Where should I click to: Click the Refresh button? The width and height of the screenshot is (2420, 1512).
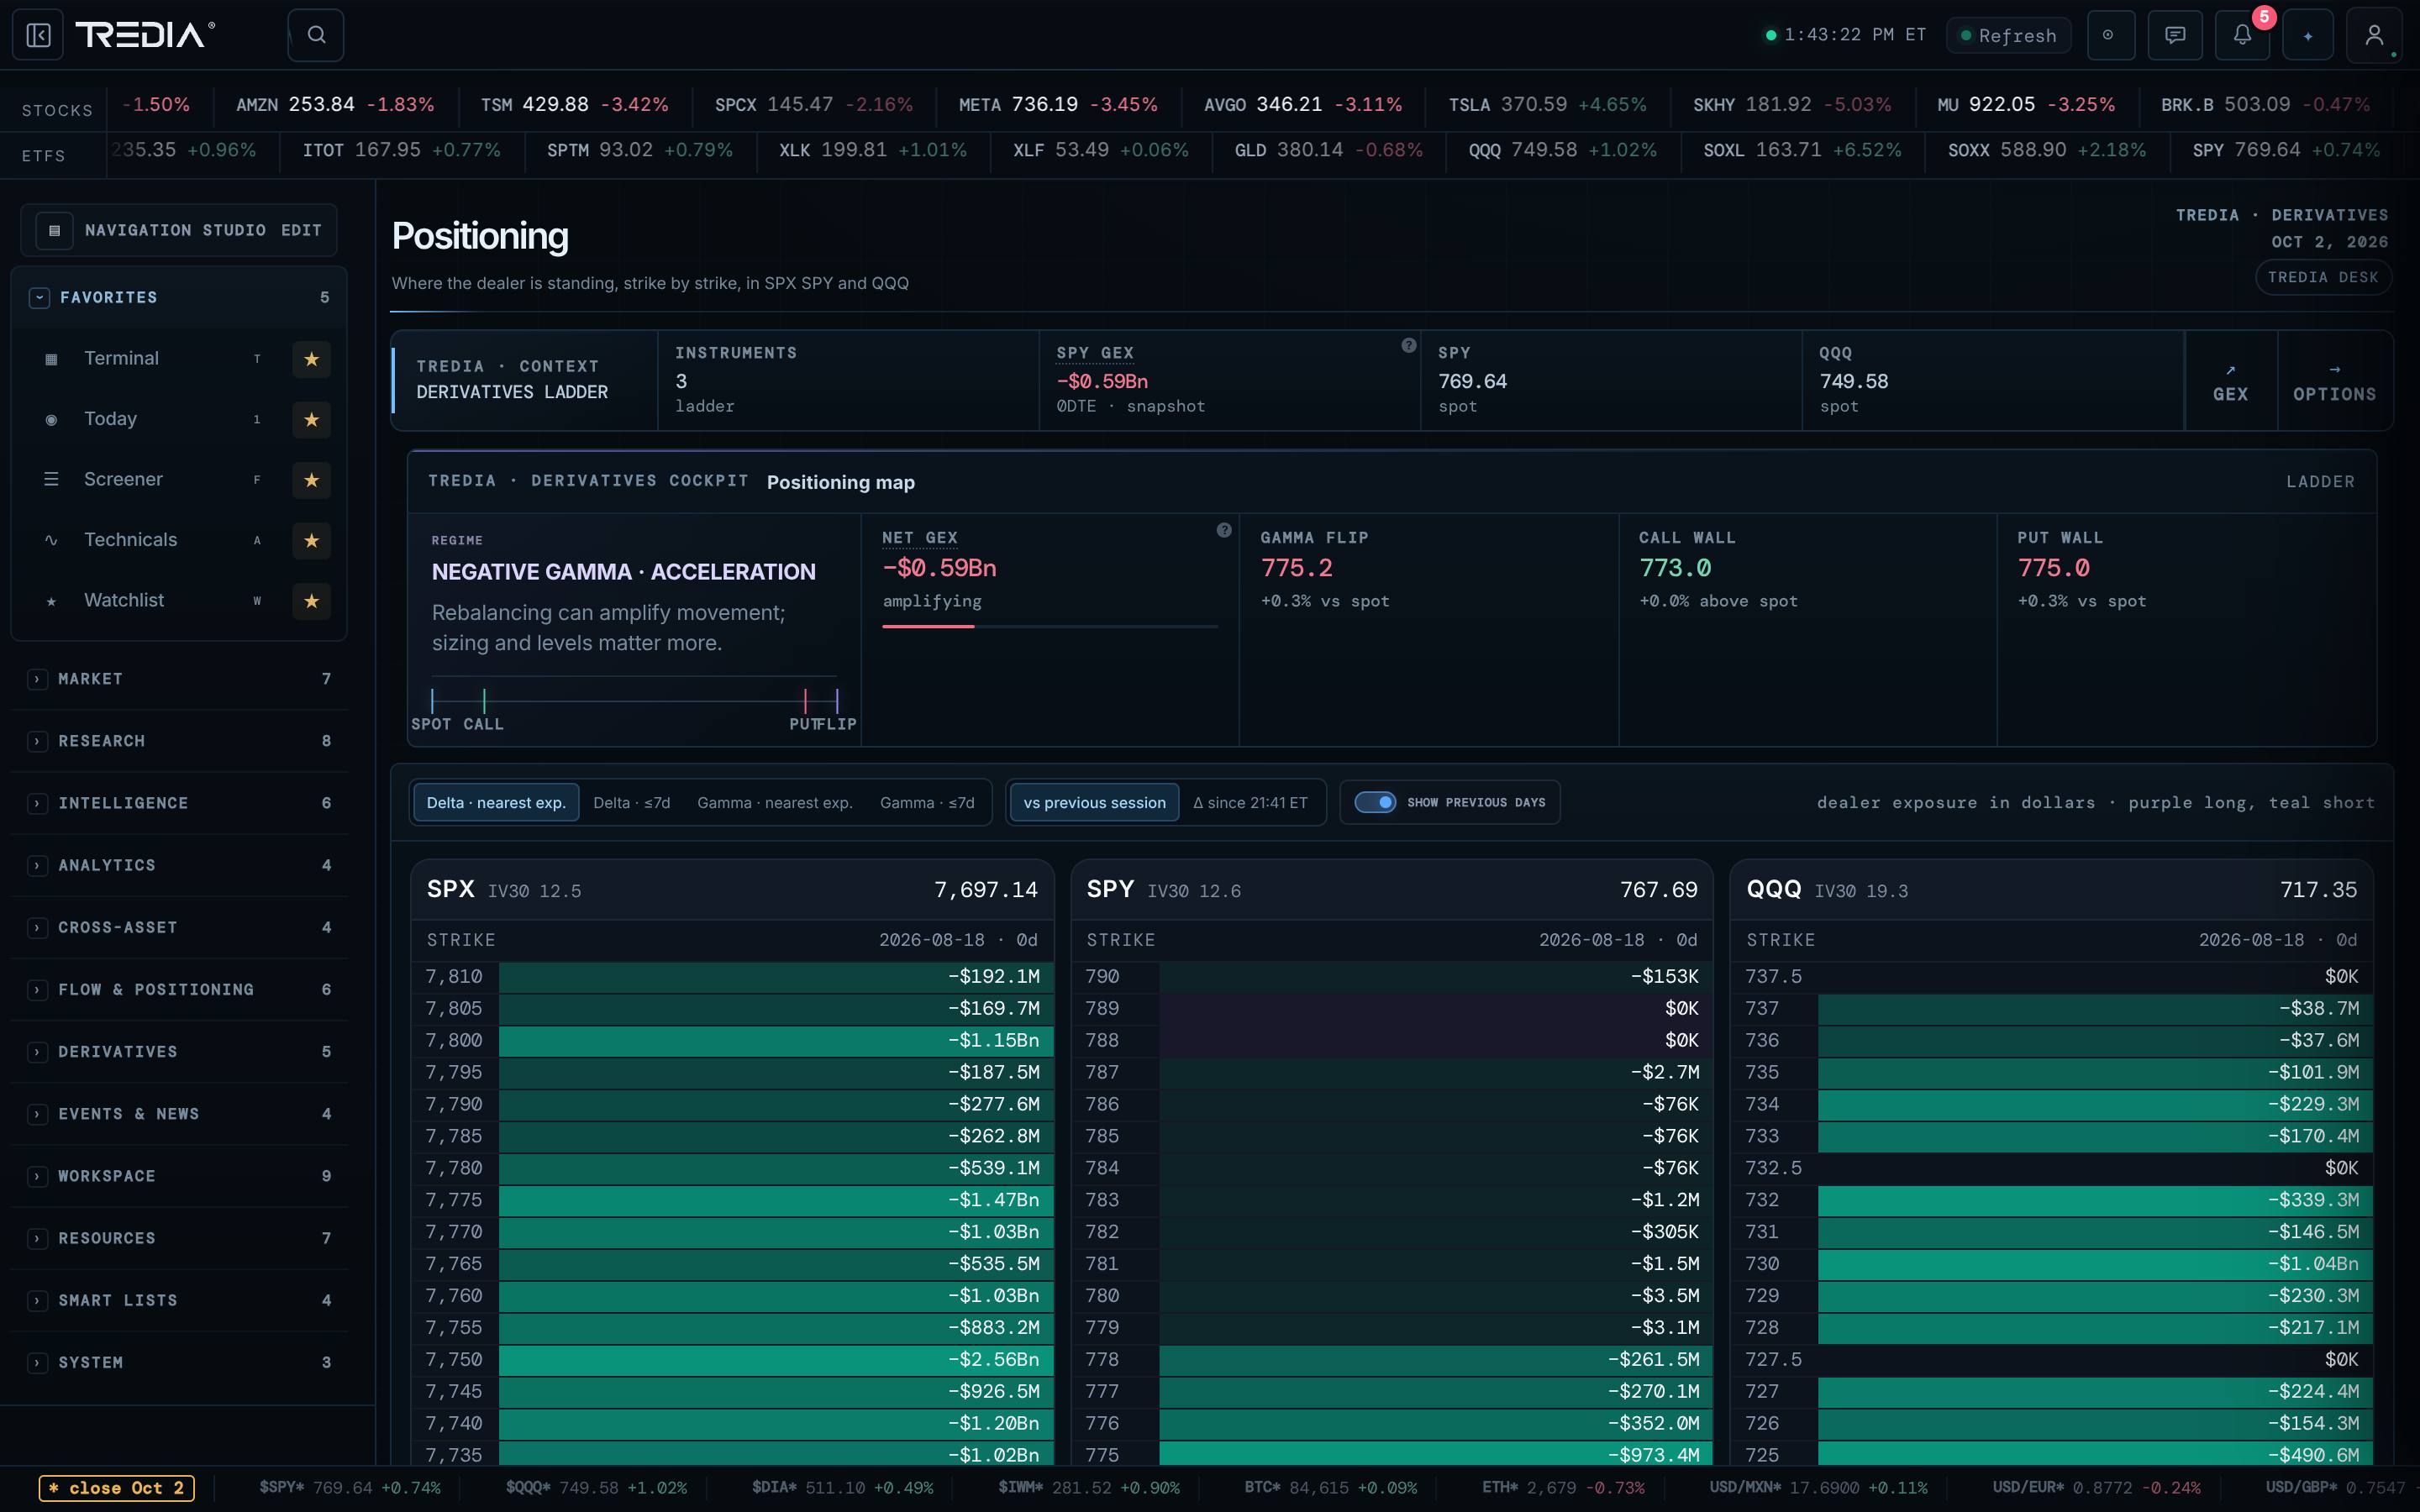[x=2008, y=35]
